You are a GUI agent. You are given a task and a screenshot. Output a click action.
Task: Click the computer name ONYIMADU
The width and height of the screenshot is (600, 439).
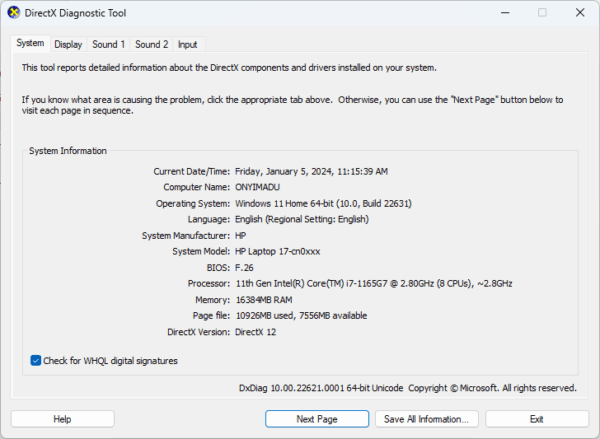tap(257, 187)
